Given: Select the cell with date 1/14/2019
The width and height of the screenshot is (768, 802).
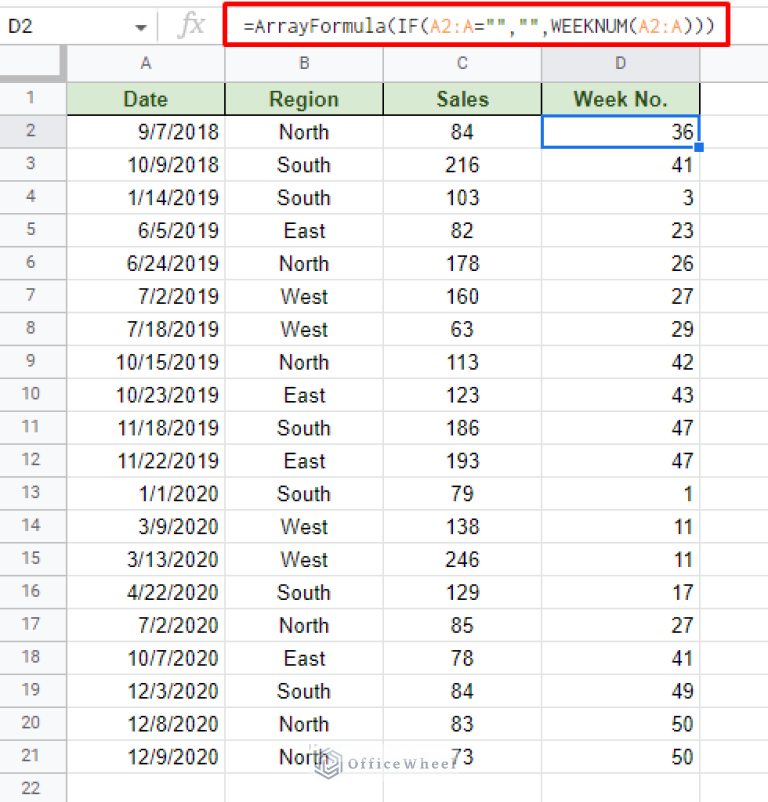Looking at the screenshot, I should tap(146, 198).
